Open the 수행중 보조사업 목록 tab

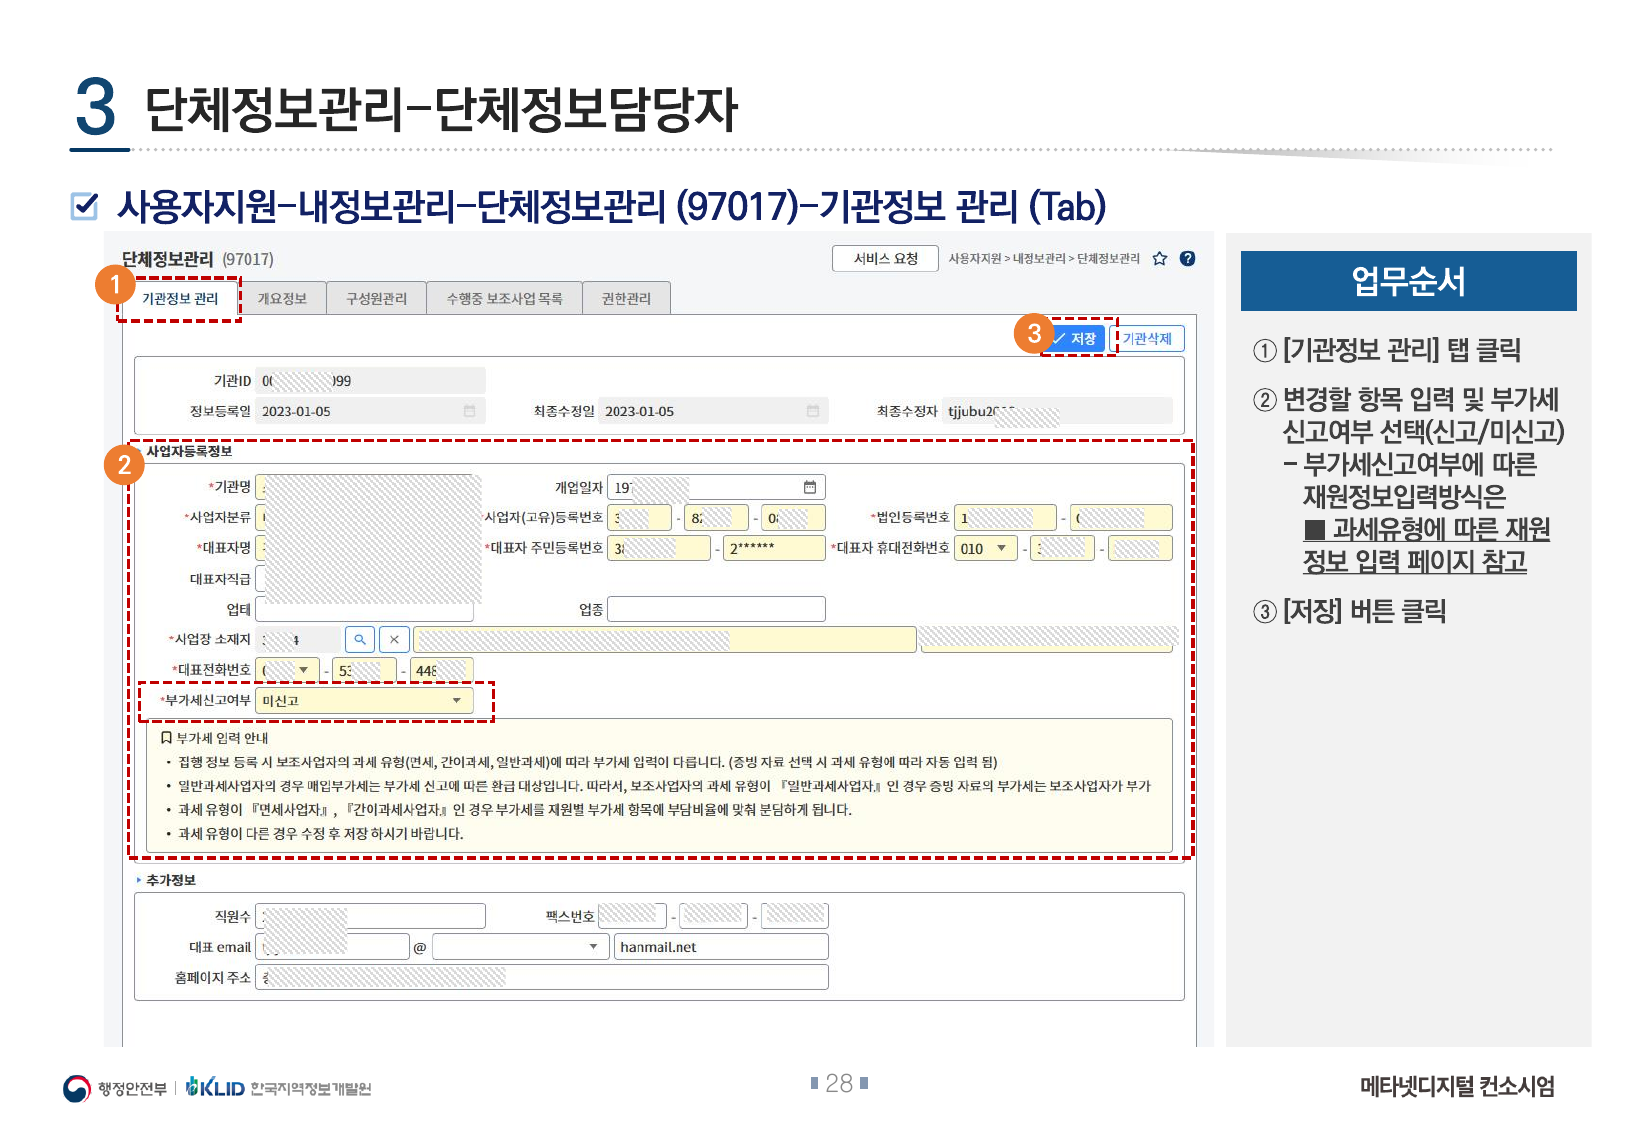pos(504,299)
